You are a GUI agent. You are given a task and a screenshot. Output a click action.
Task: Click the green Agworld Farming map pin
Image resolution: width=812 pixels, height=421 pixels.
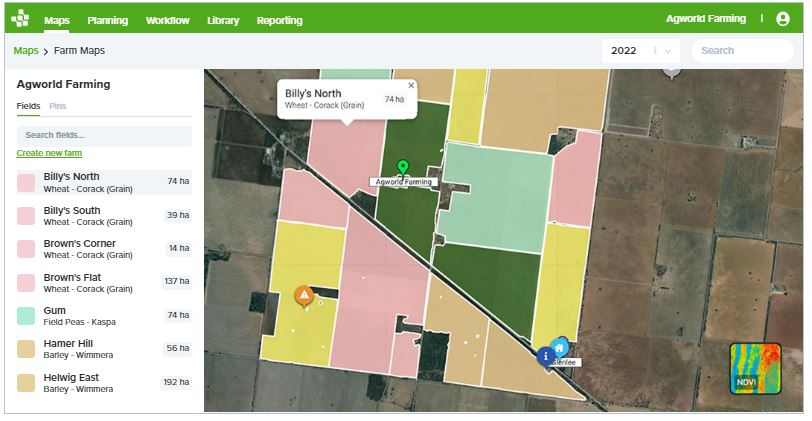(x=403, y=167)
